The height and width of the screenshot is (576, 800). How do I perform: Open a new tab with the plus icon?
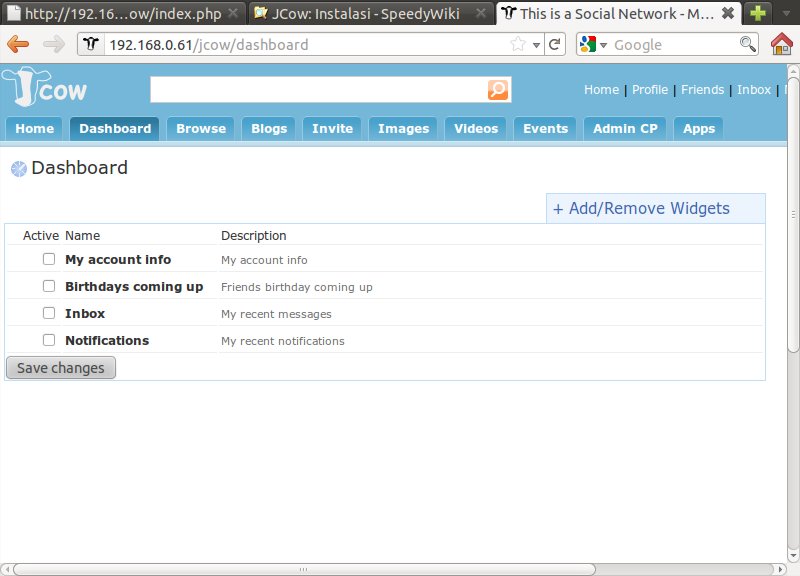click(759, 13)
